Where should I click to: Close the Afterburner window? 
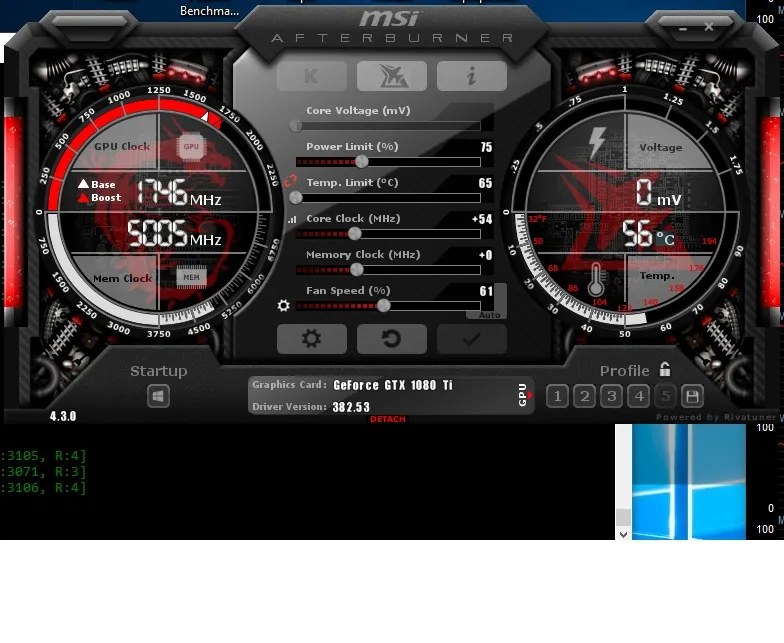[709, 27]
